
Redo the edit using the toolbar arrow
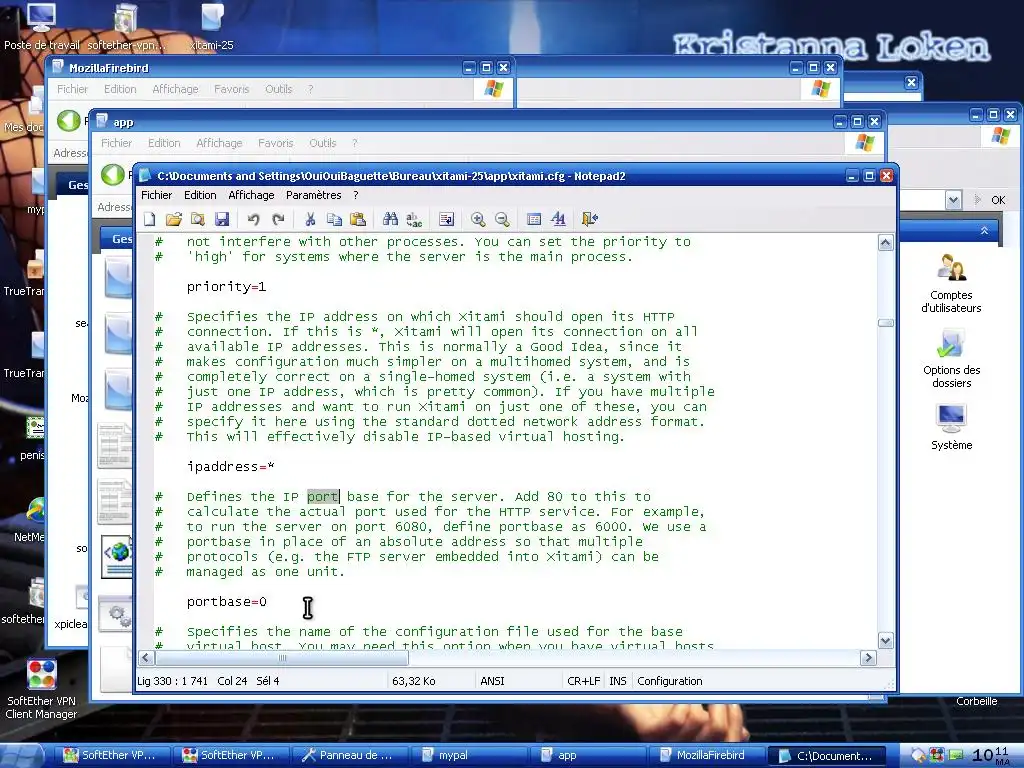click(x=278, y=219)
